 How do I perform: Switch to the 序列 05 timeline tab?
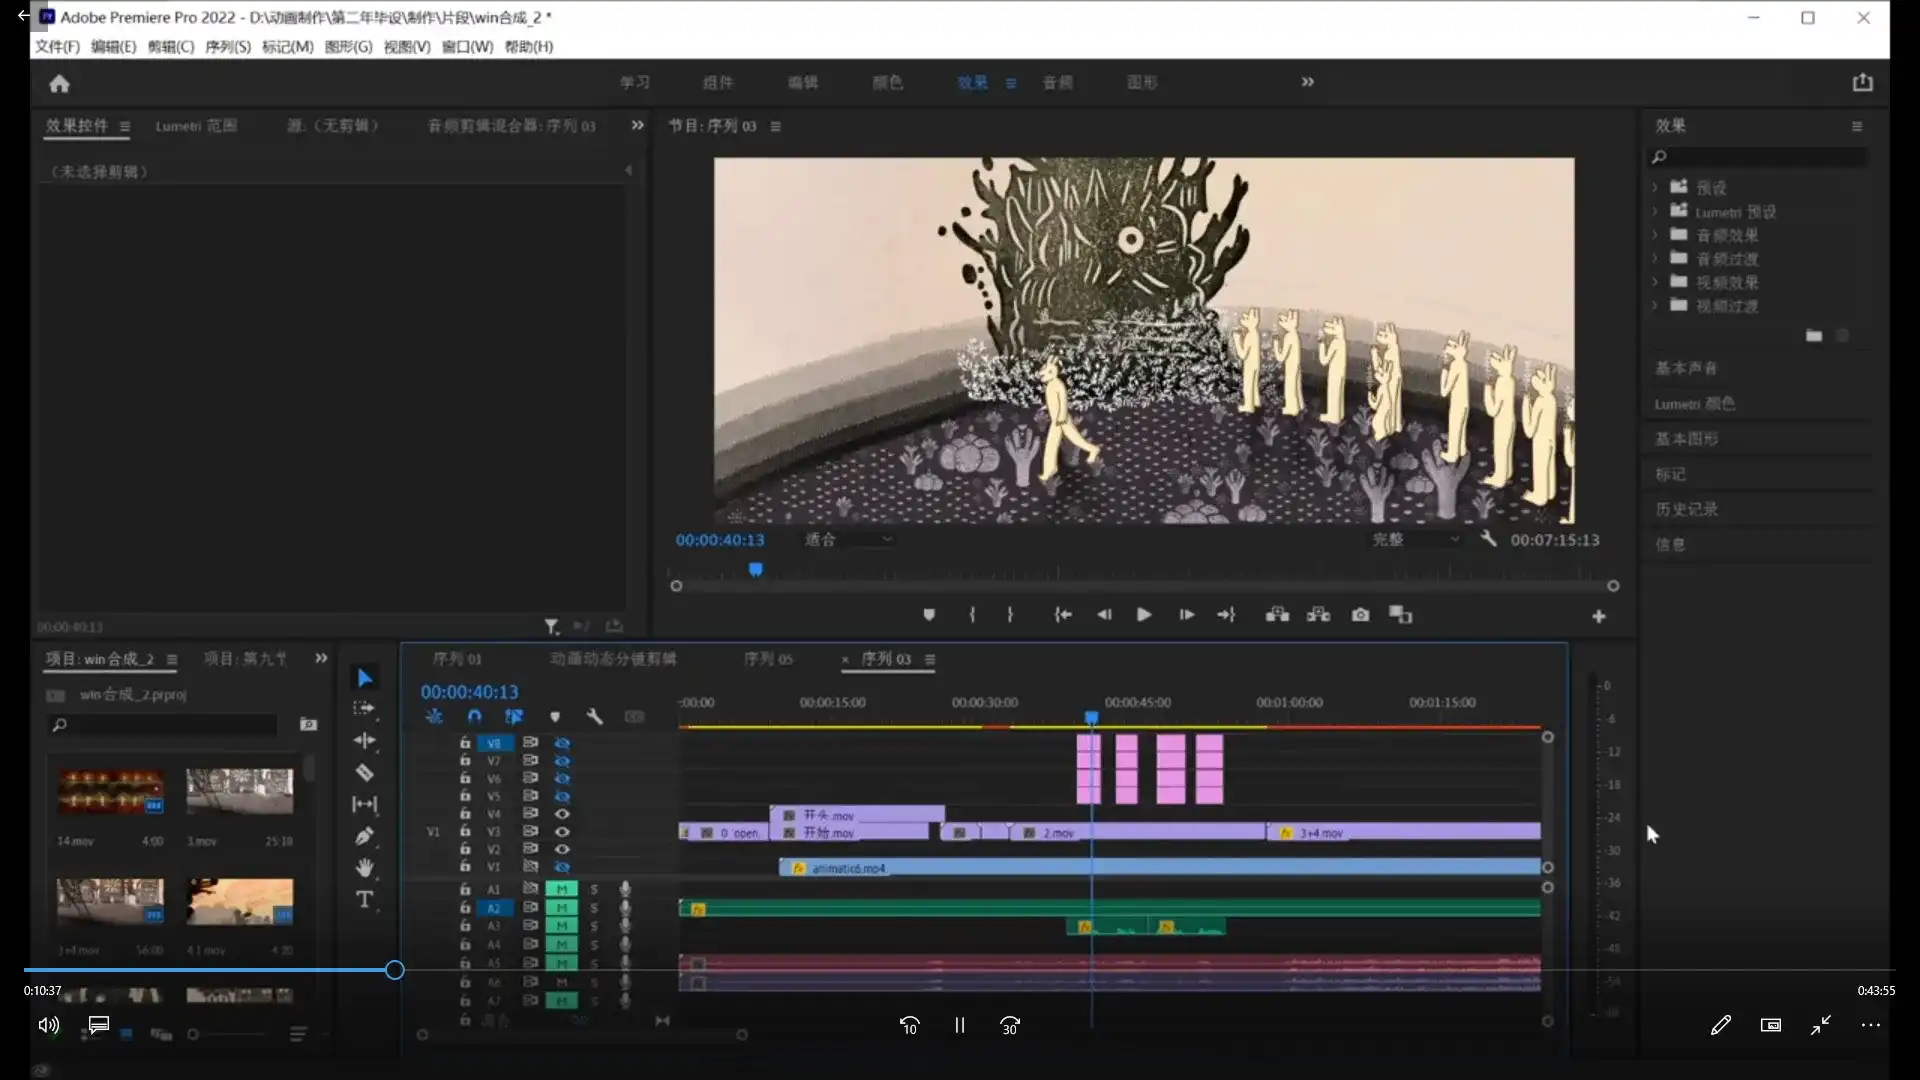point(768,659)
